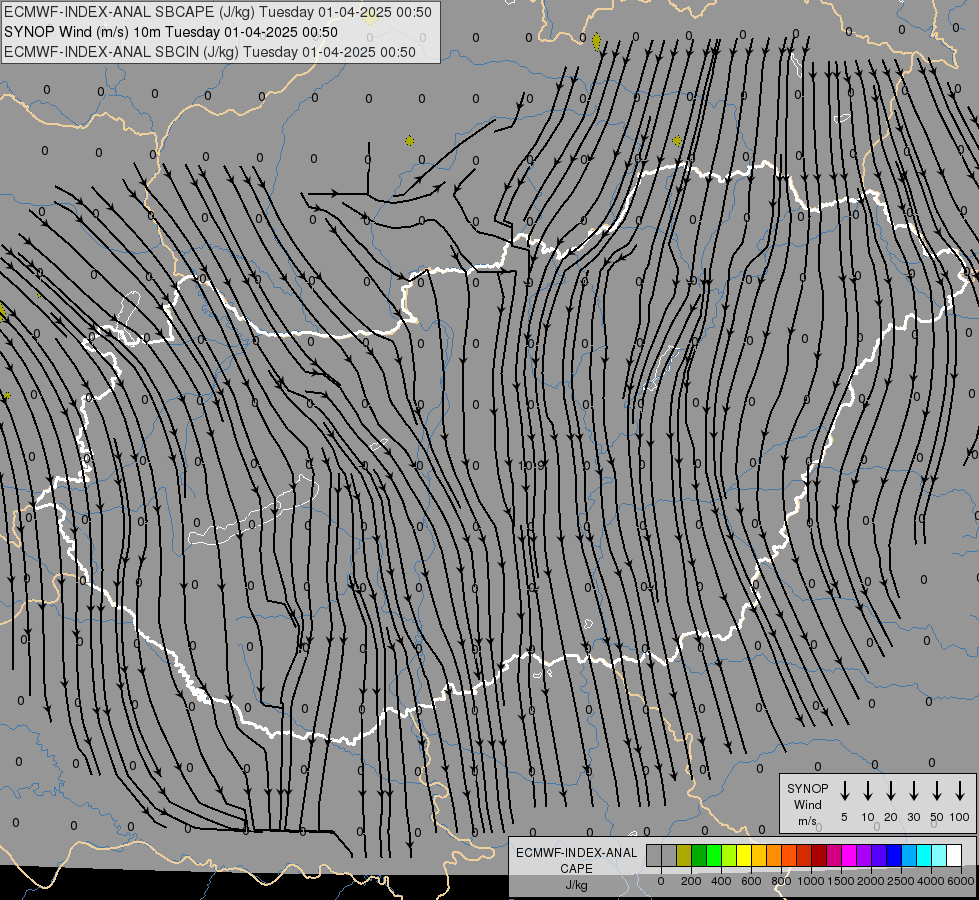The height and width of the screenshot is (900, 979).
Task: Click the SYNOP Wind 10m title line
Action: [170, 32]
